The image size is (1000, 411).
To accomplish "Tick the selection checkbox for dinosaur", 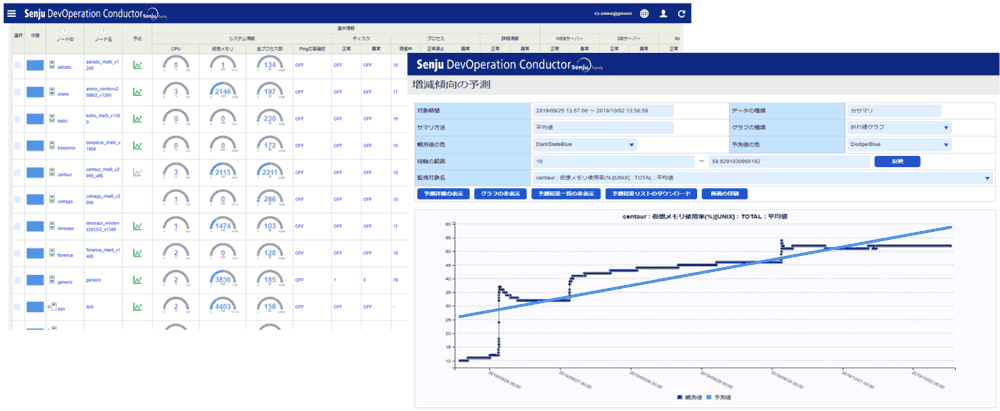I will coord(18,226).
